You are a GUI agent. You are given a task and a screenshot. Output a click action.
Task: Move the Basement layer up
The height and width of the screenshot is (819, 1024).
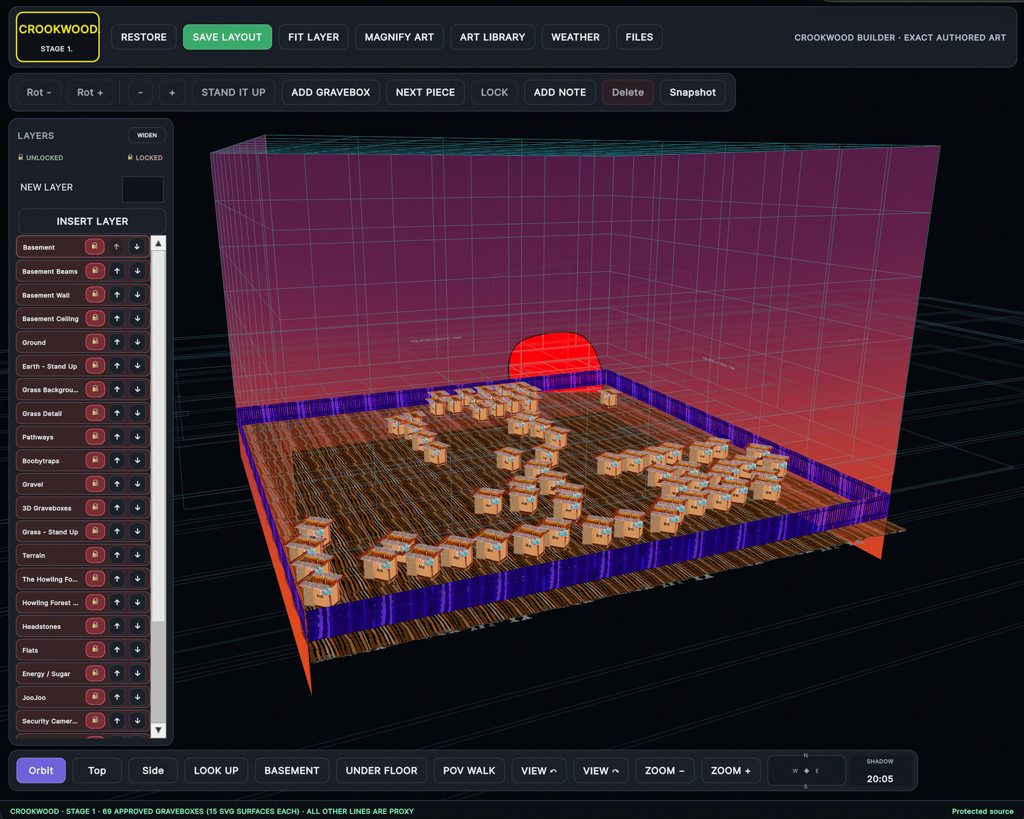116,247
